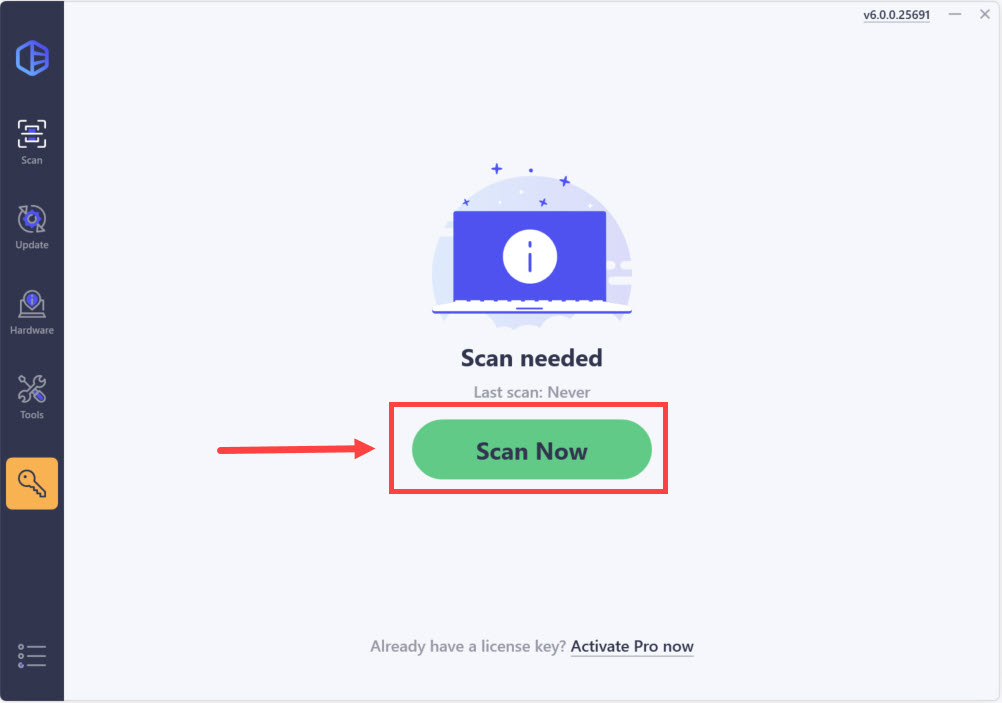Close the Driver Easy window
This screenshot has height=703, width=1002.
coord(985,14)
